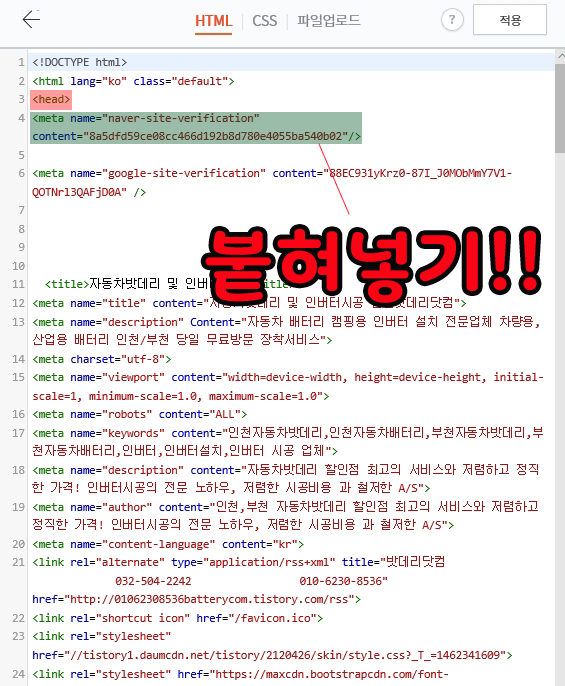
Task: Click the 적용 apply button
Action: (x=510, y=20)
